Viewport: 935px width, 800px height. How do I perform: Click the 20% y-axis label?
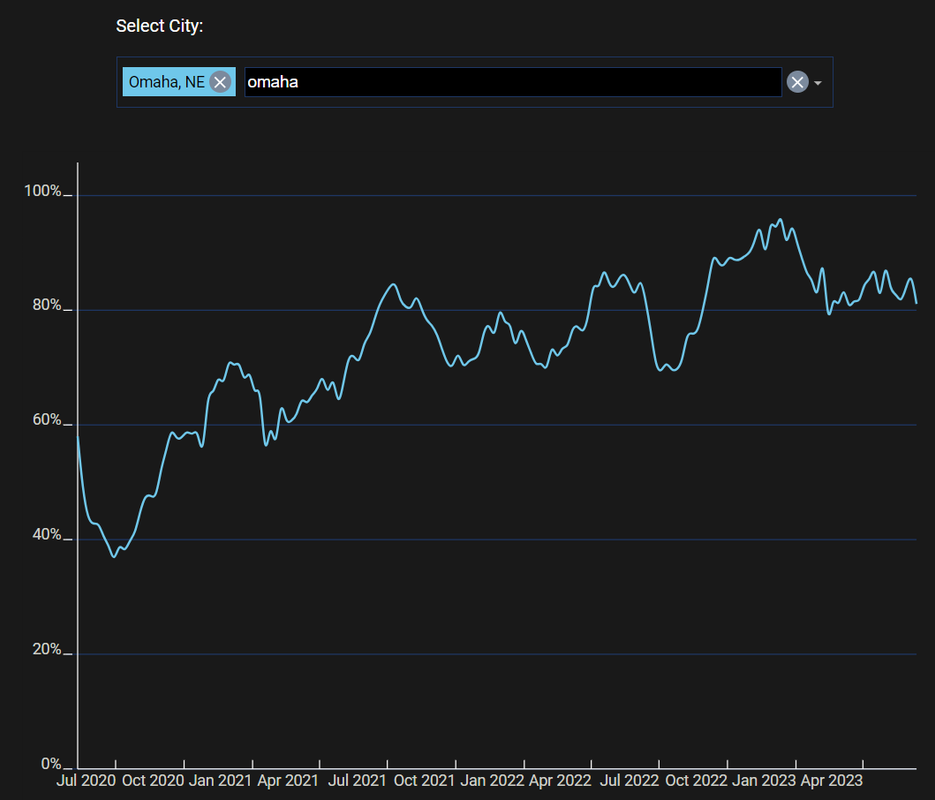[47, 649]
